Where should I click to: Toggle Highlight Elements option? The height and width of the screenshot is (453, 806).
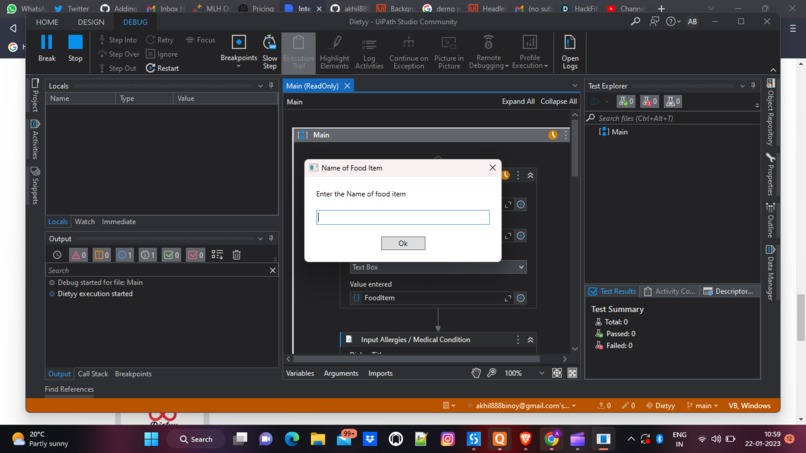pyautogui.click(x=334, y=51)
